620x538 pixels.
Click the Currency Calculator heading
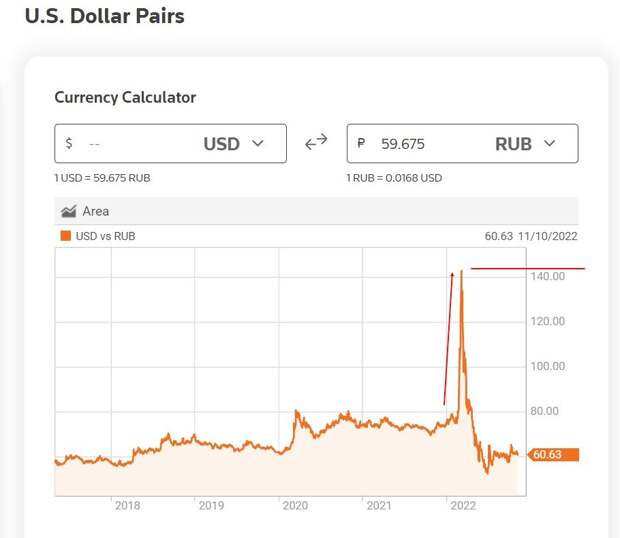125,98
